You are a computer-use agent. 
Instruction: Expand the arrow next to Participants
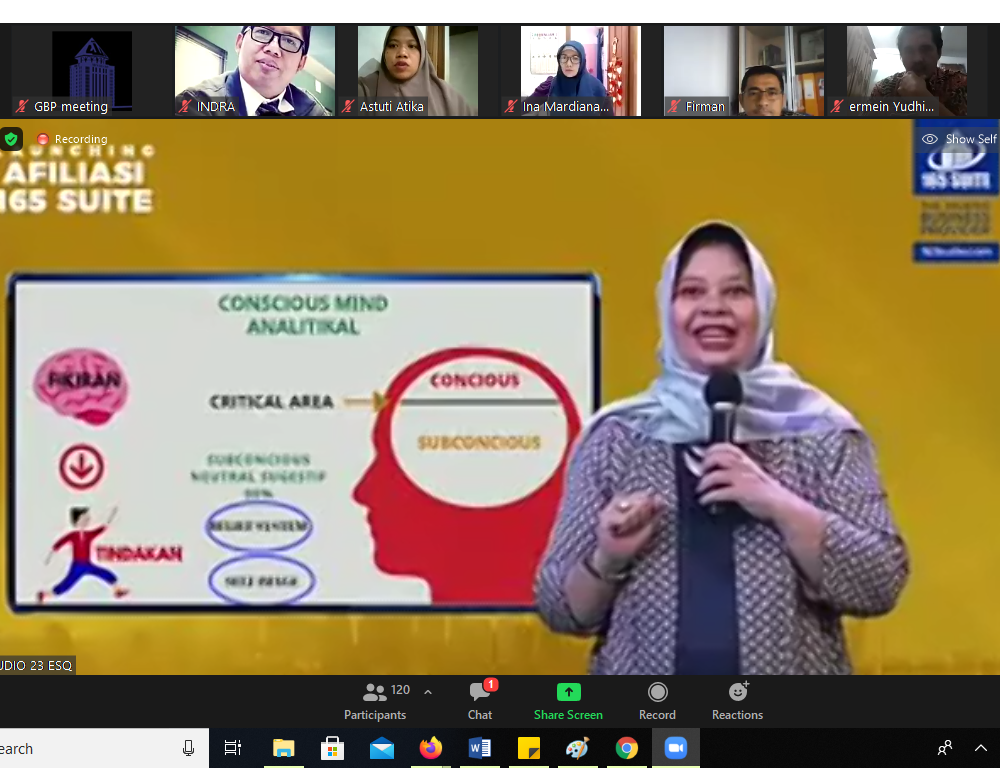coord(428,691)
